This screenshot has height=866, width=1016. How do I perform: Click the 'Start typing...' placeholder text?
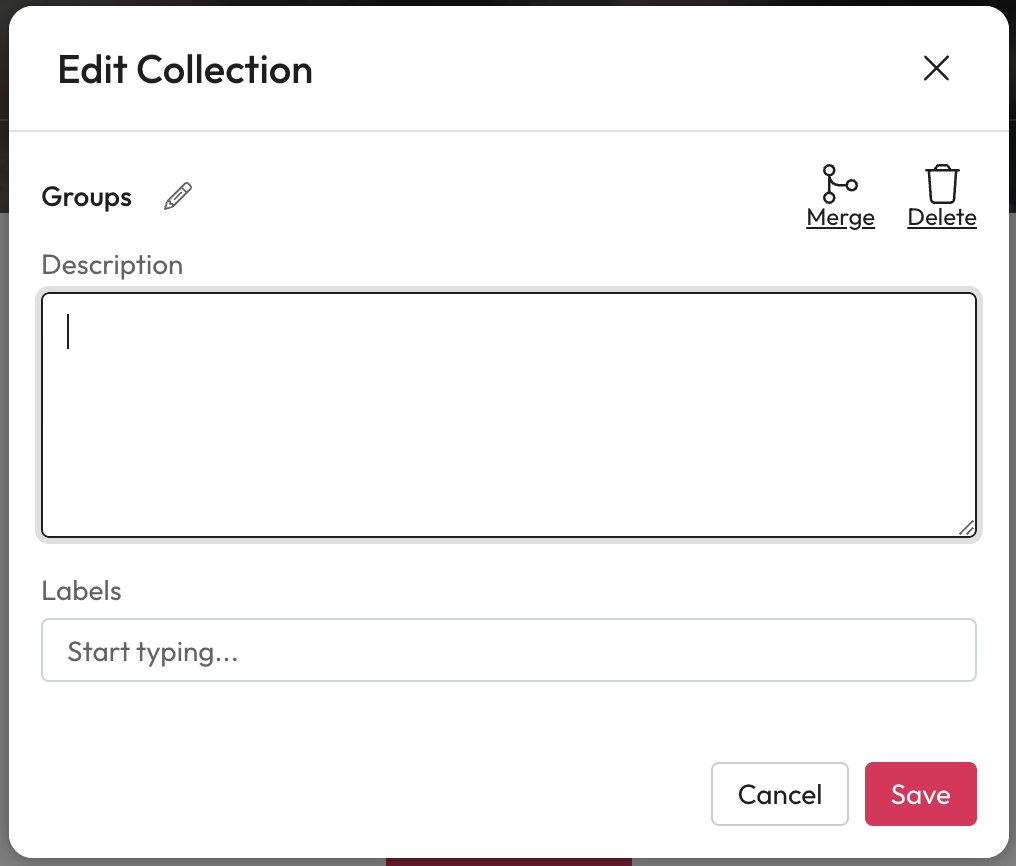(x=153, y=652)
